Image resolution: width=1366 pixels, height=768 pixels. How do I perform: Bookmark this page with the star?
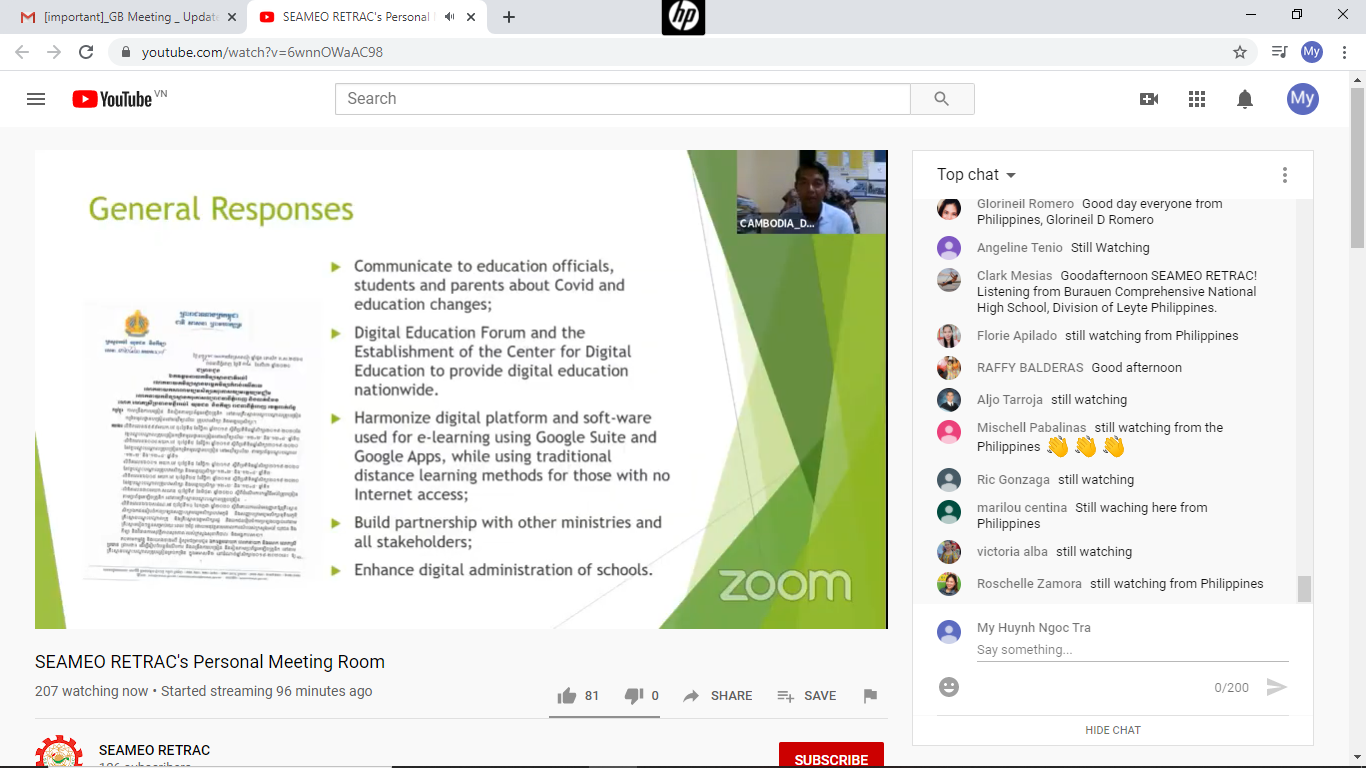(1240, 52)
